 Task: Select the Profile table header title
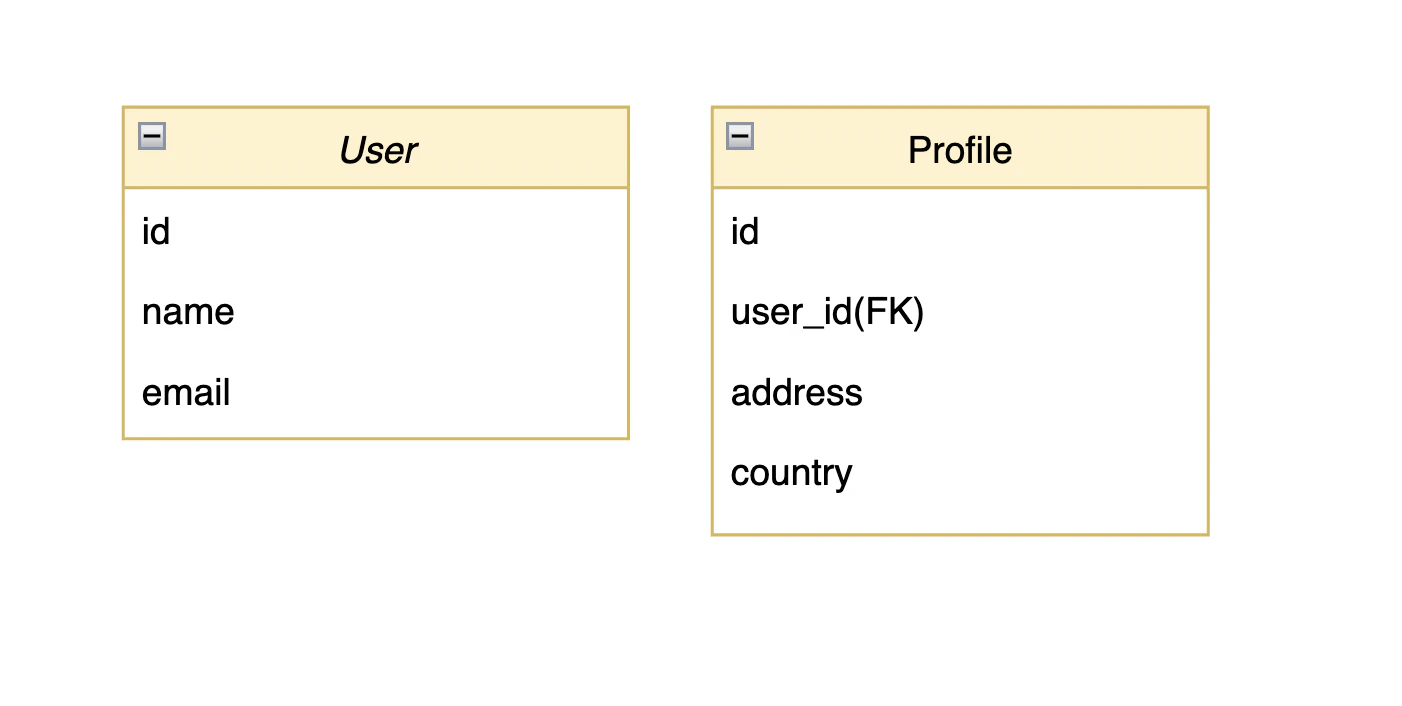coord(960,150)
